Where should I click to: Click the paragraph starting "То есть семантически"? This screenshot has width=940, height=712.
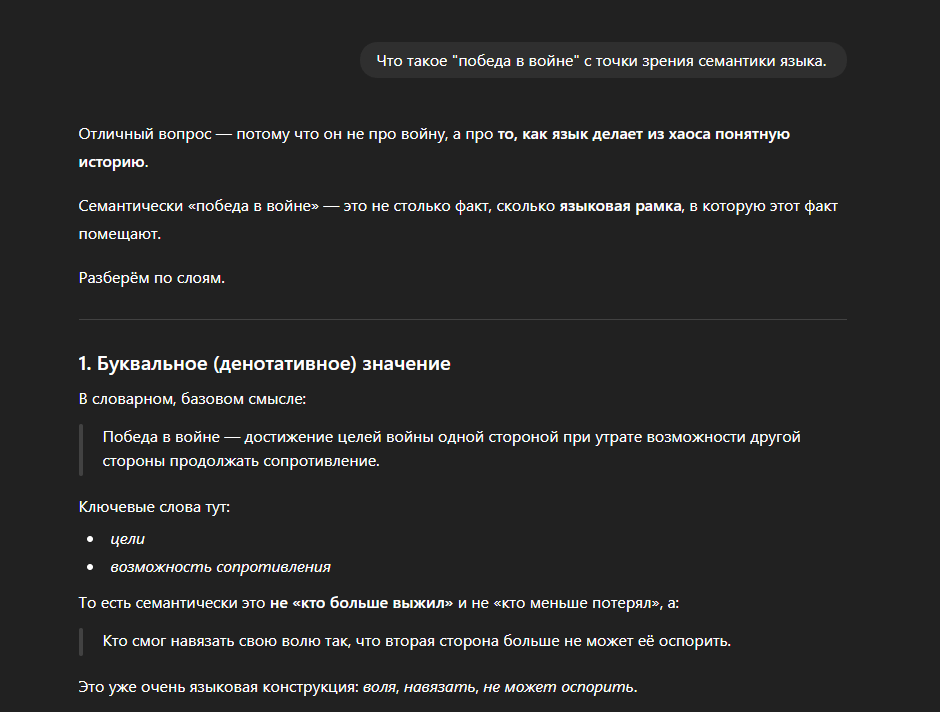170,603
